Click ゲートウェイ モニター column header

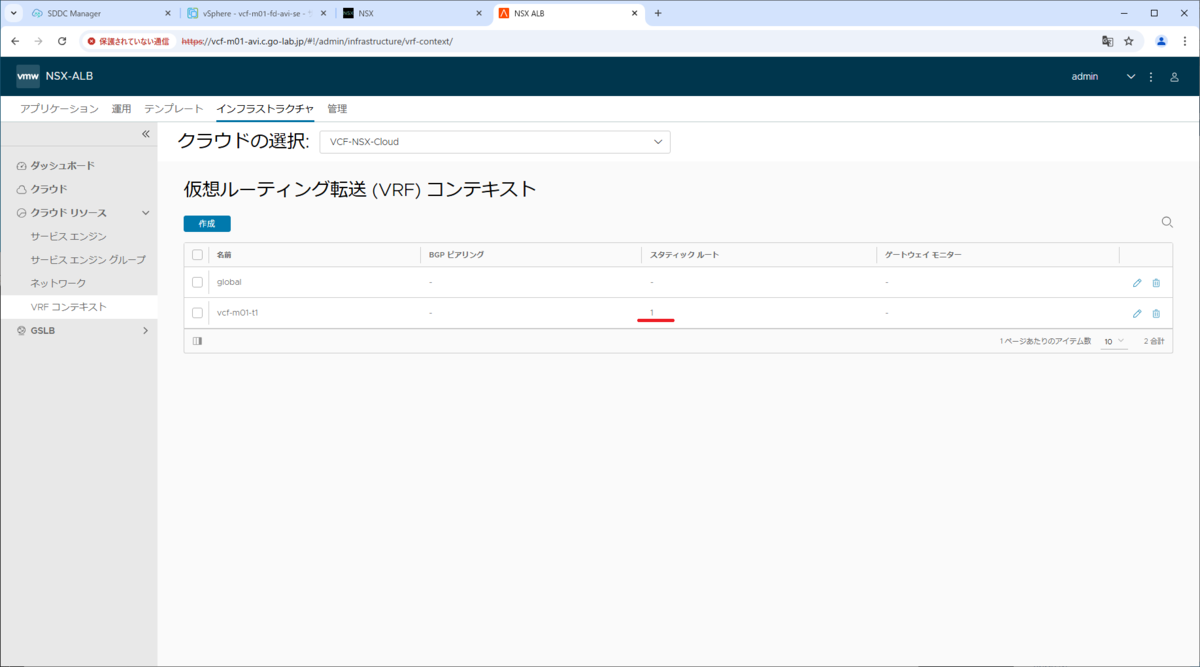pyautogui.click(x=923, y=255)
